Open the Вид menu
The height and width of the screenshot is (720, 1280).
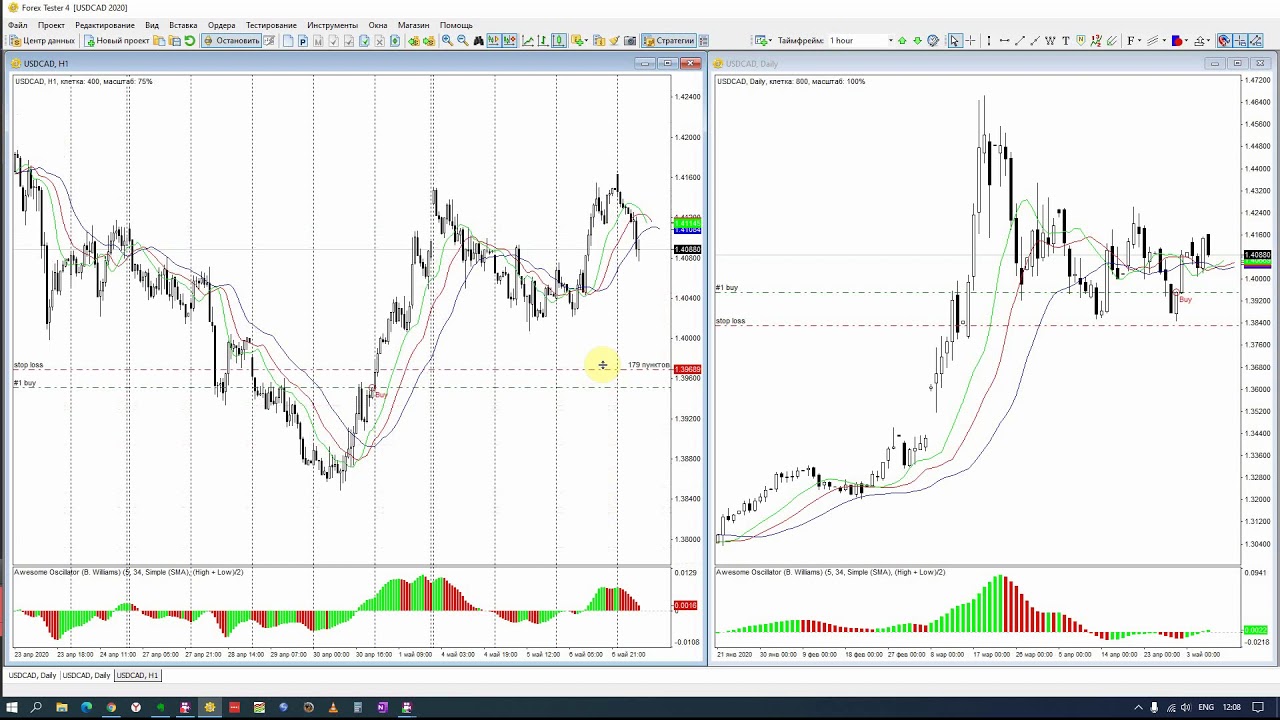(152, 25)
